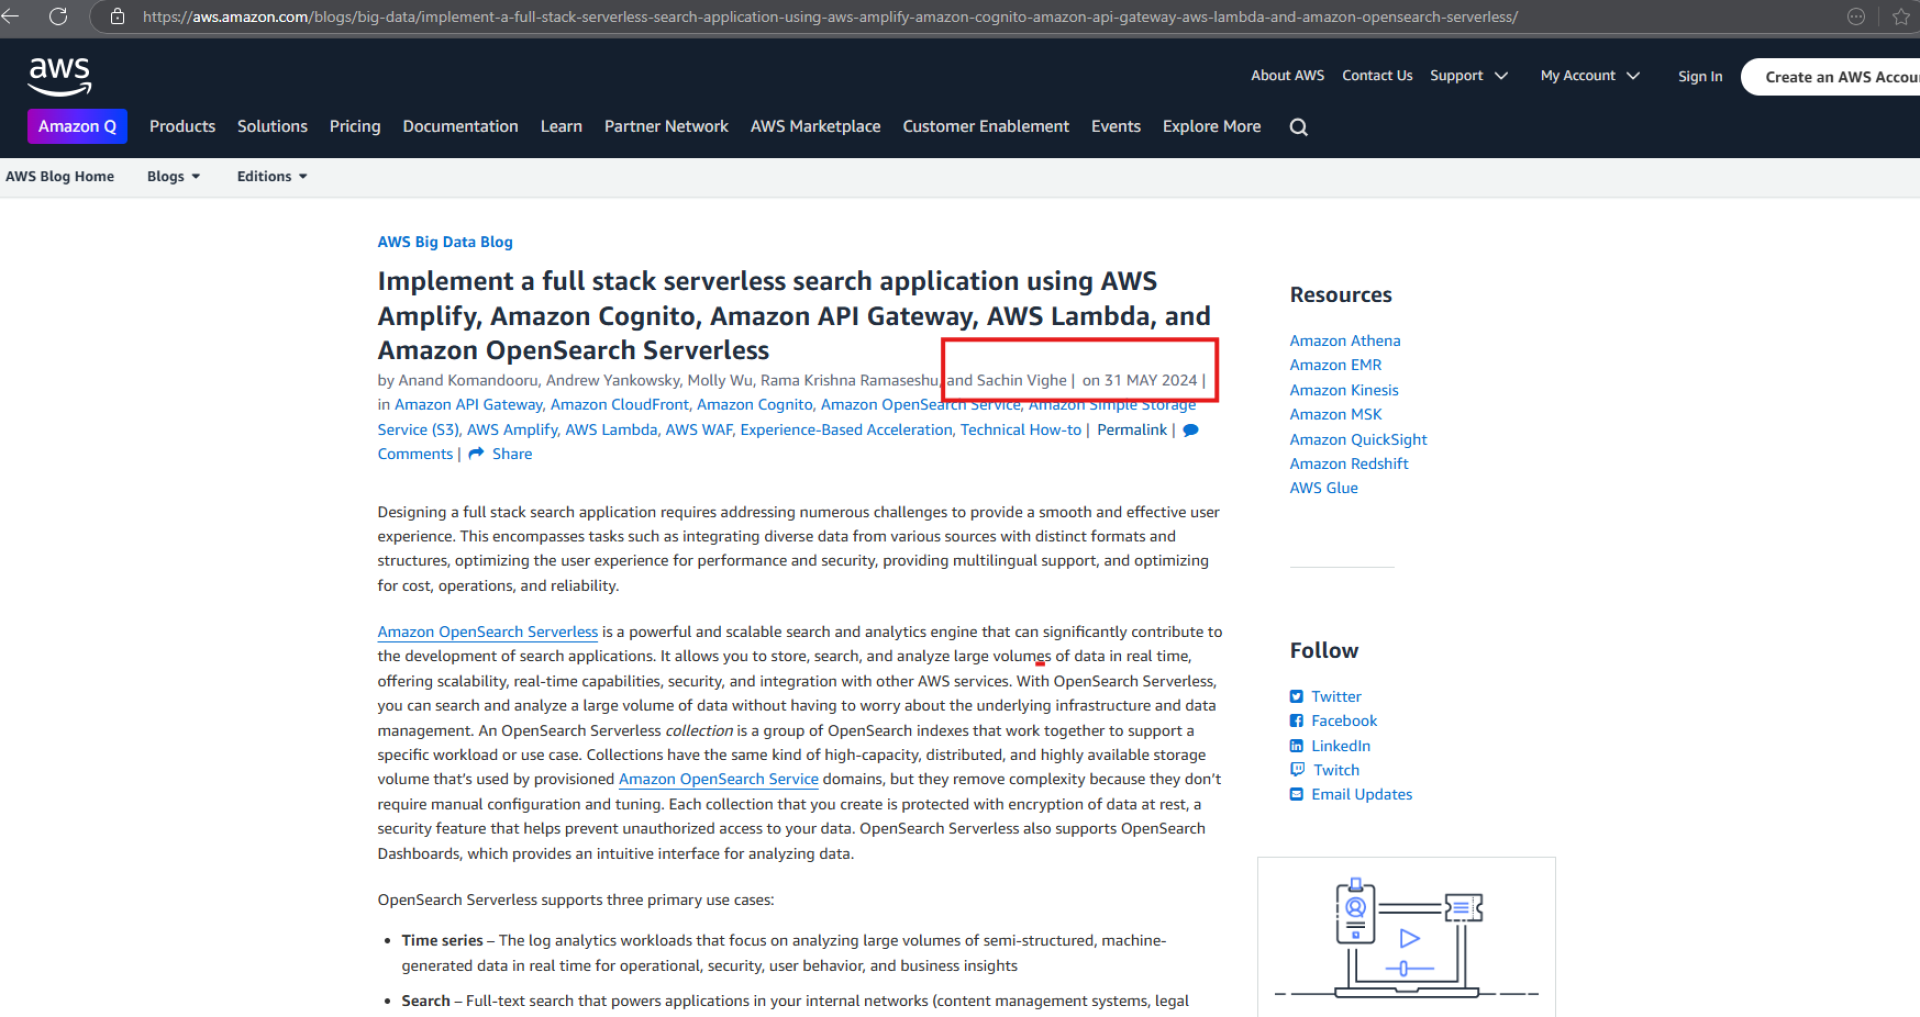Click inside the browser address bar
Image resolution: width=1920 pixels, height=1017 pixels.
click(x=600, y=16)
